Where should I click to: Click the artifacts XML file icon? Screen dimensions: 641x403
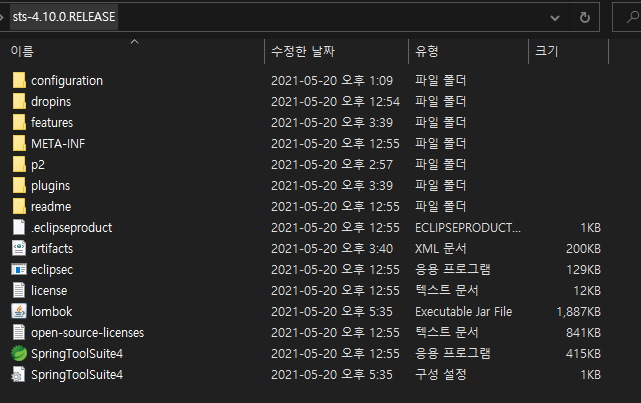pyautogui.click(x=19, y=249)
